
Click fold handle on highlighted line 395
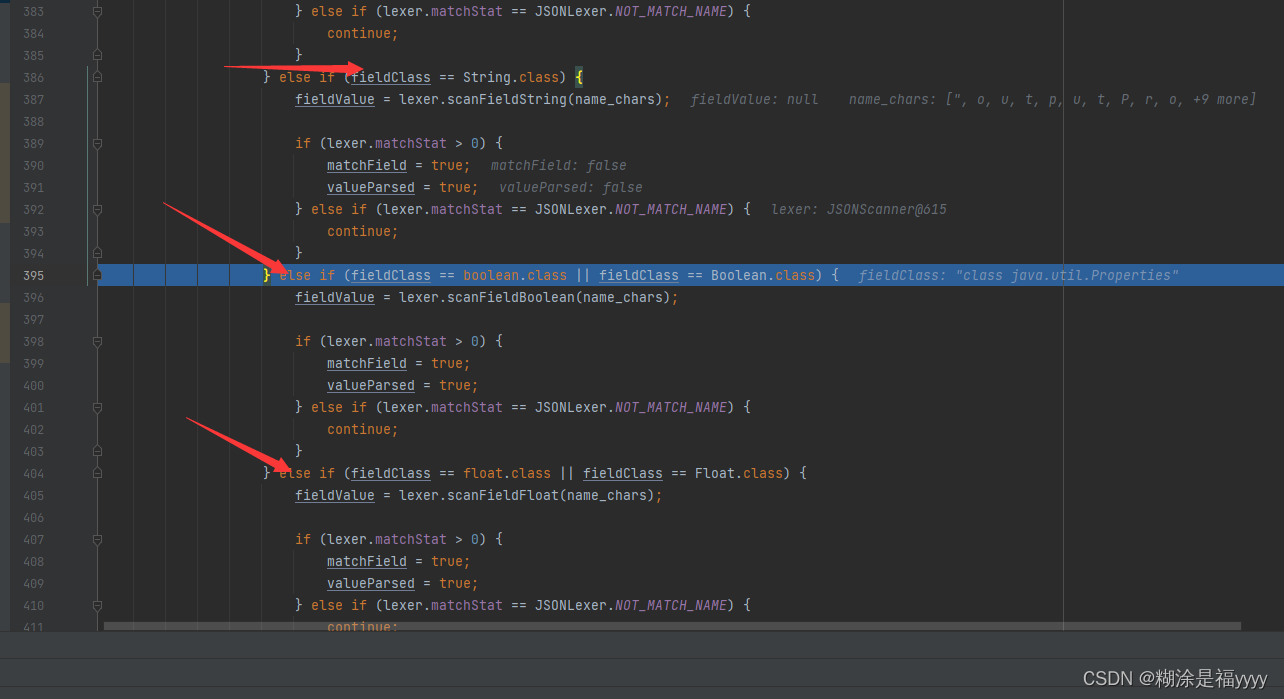point(97,275)
